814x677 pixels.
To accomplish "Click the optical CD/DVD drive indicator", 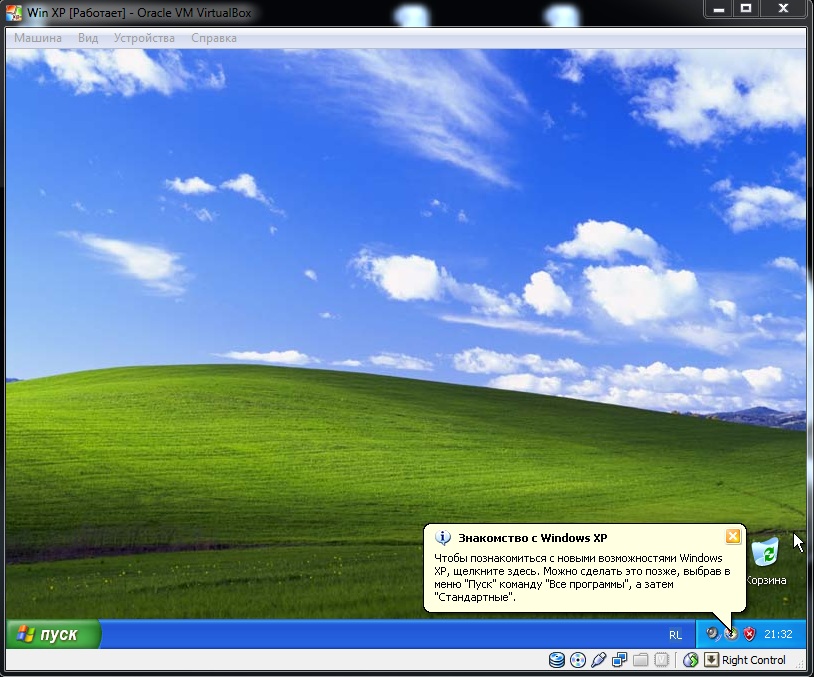I will (577, 660).
